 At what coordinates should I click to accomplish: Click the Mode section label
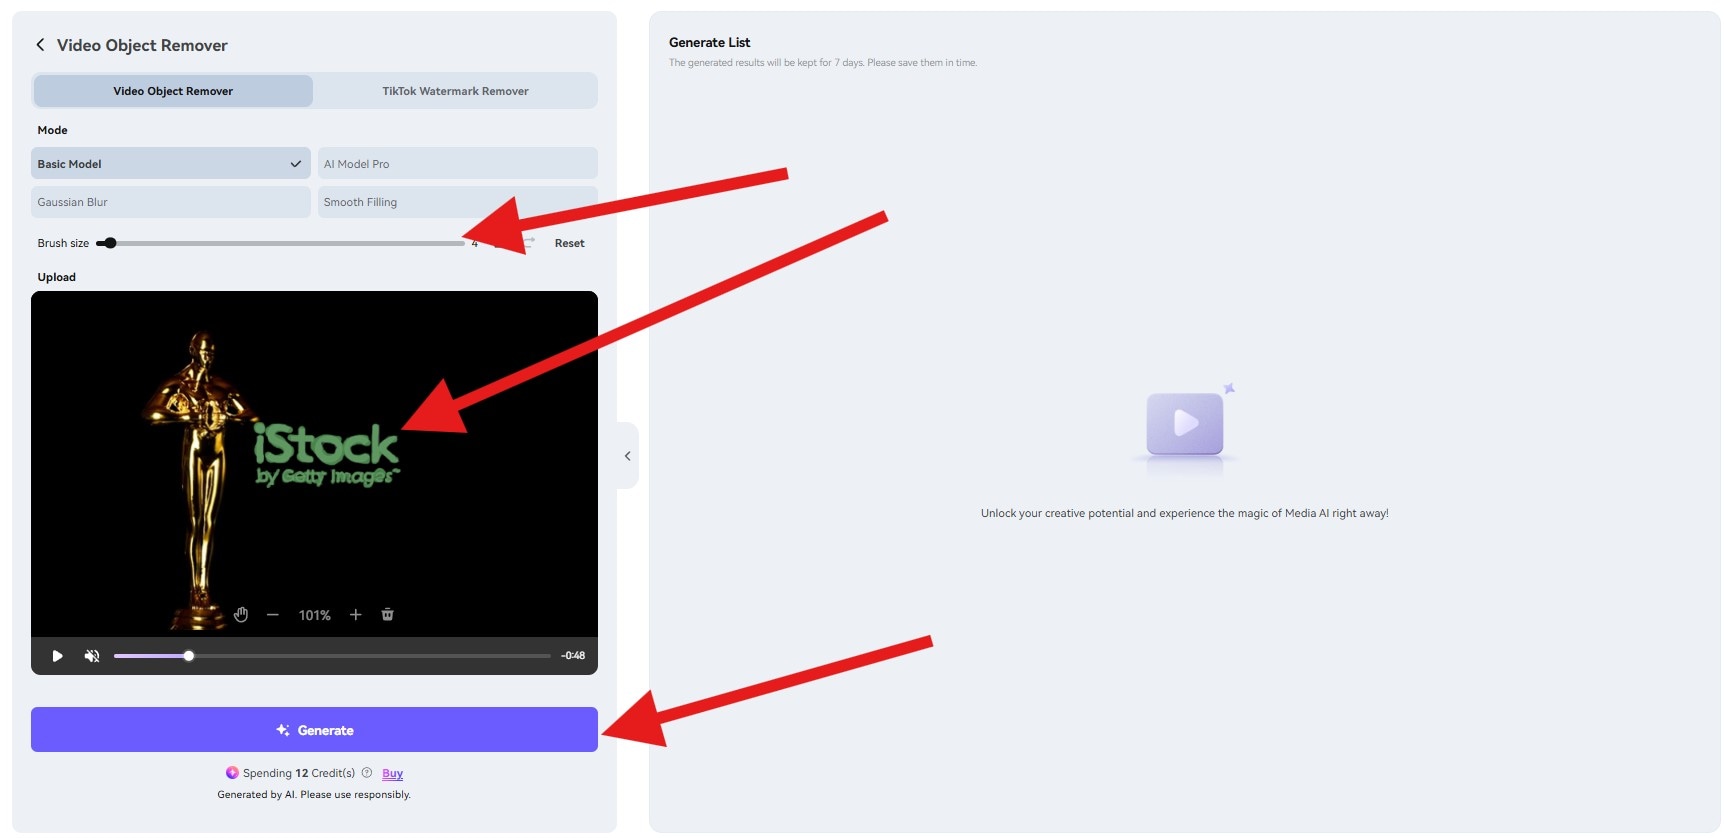click(52, 130)
